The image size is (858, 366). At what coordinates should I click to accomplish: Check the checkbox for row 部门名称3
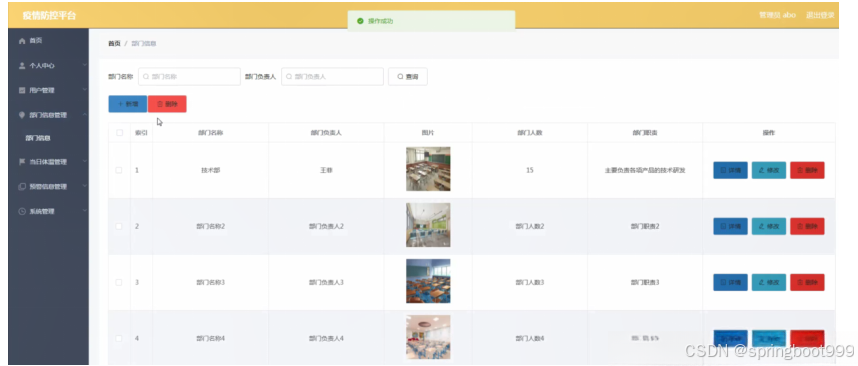[119, 282]
